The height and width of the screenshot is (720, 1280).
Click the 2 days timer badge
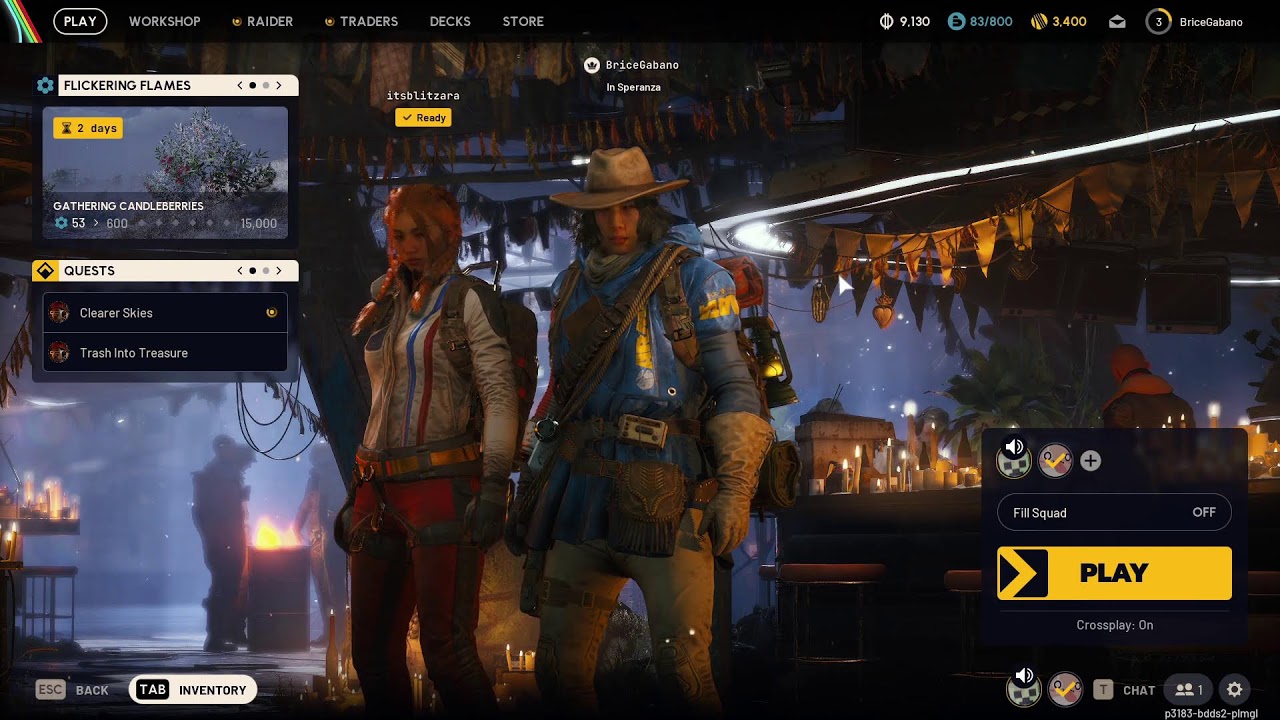pos(88,128)
